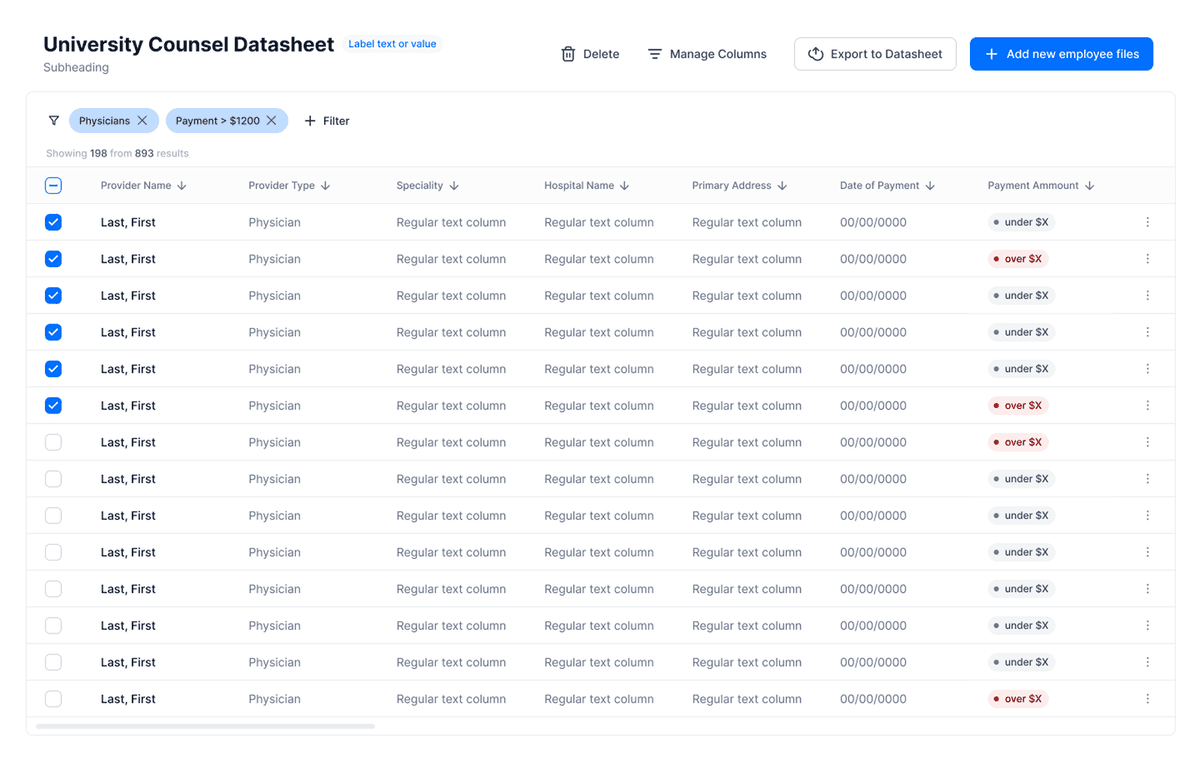The image size is (1200, 762).
Task: Toggle the select-all header checkbox
Action: [x=54, y=185]
